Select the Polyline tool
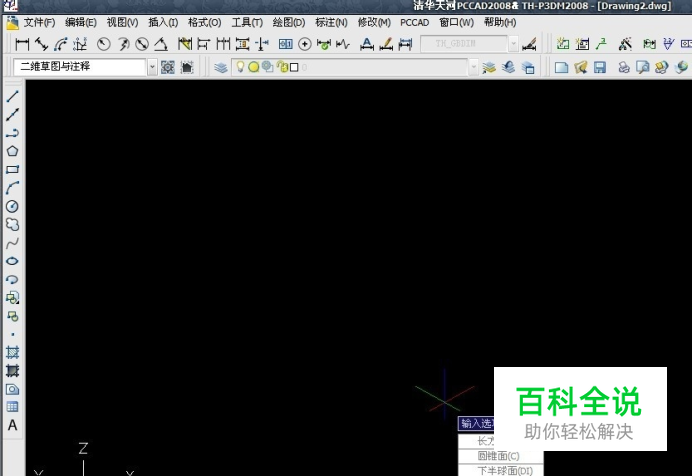The width and height of the screenshot is (692, 476). coord(12,133)
